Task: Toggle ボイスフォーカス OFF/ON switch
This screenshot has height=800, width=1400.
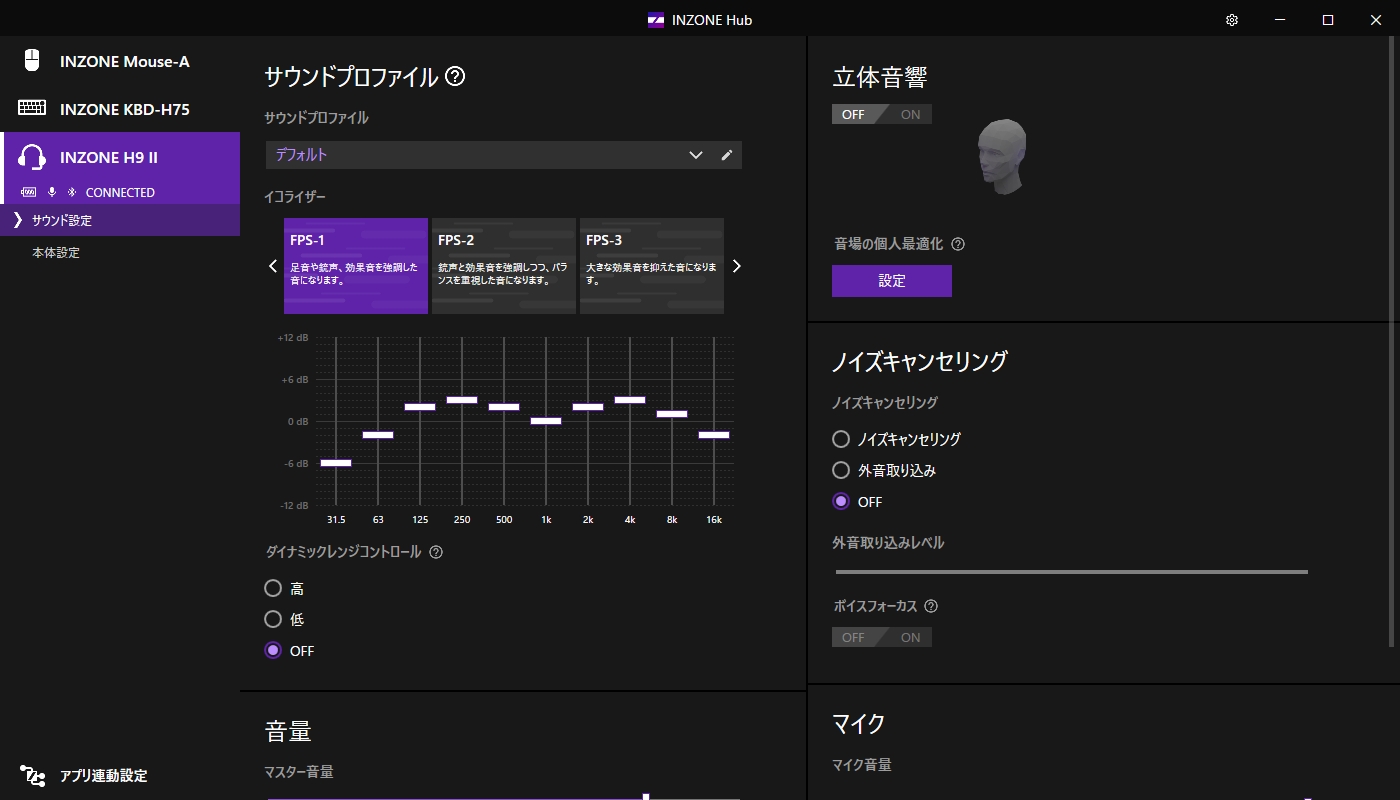Action: click(x=882, y=637)
